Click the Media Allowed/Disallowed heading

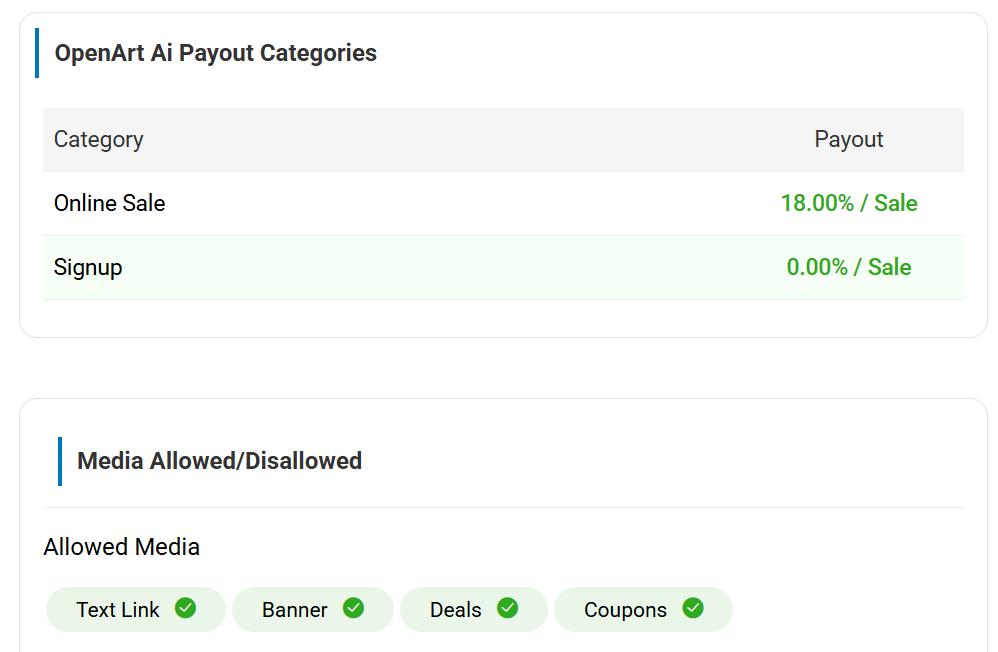pyautogui.click(x=219, y=461)
